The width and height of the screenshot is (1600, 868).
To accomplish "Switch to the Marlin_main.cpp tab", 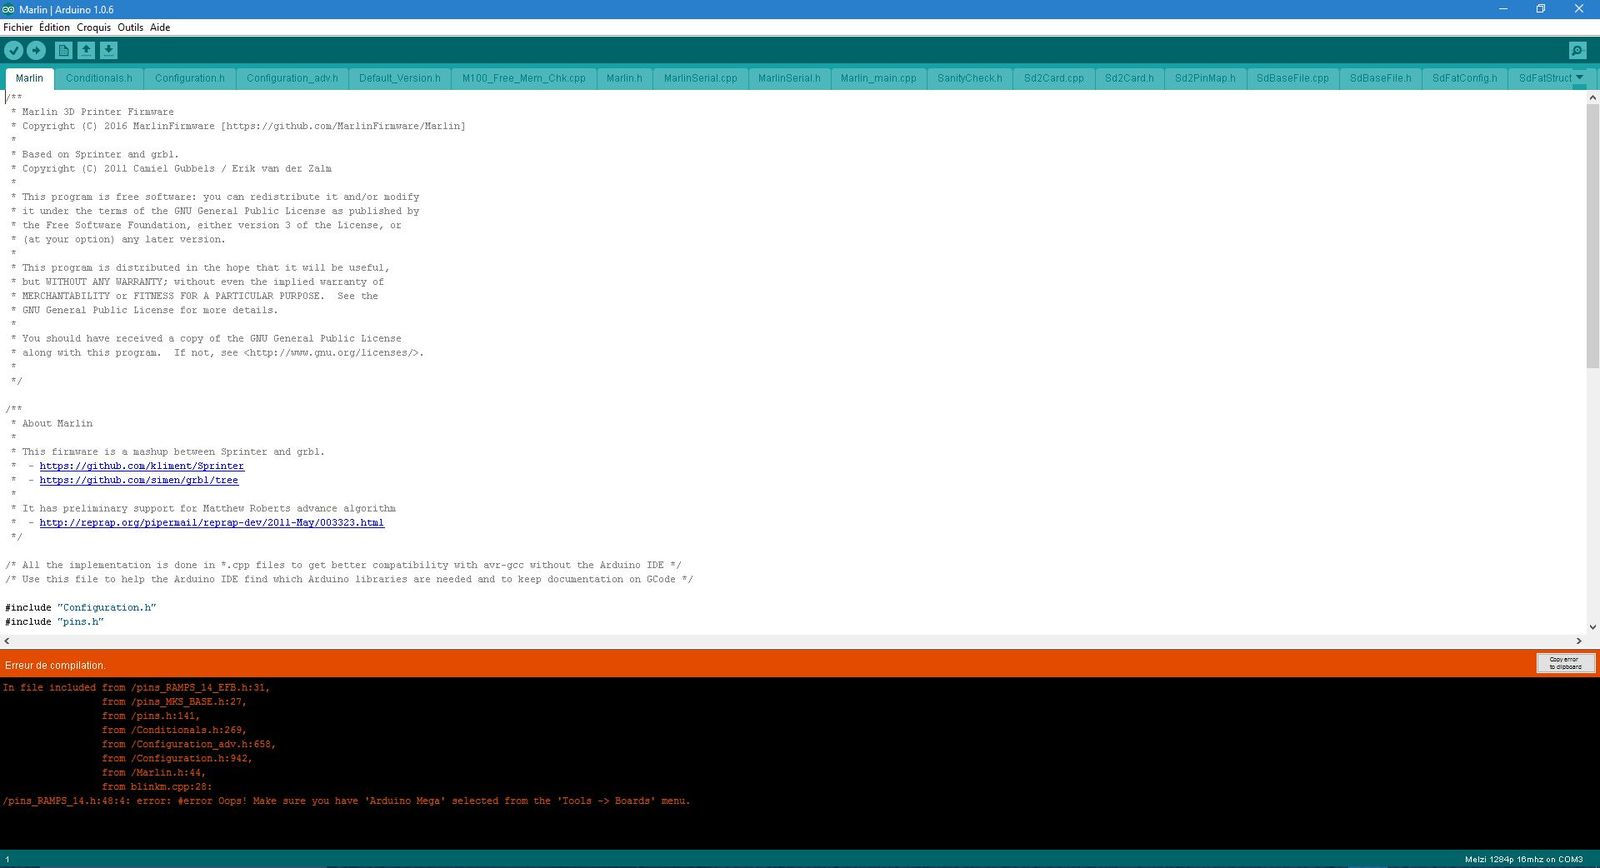I will [x=878, y=78].
